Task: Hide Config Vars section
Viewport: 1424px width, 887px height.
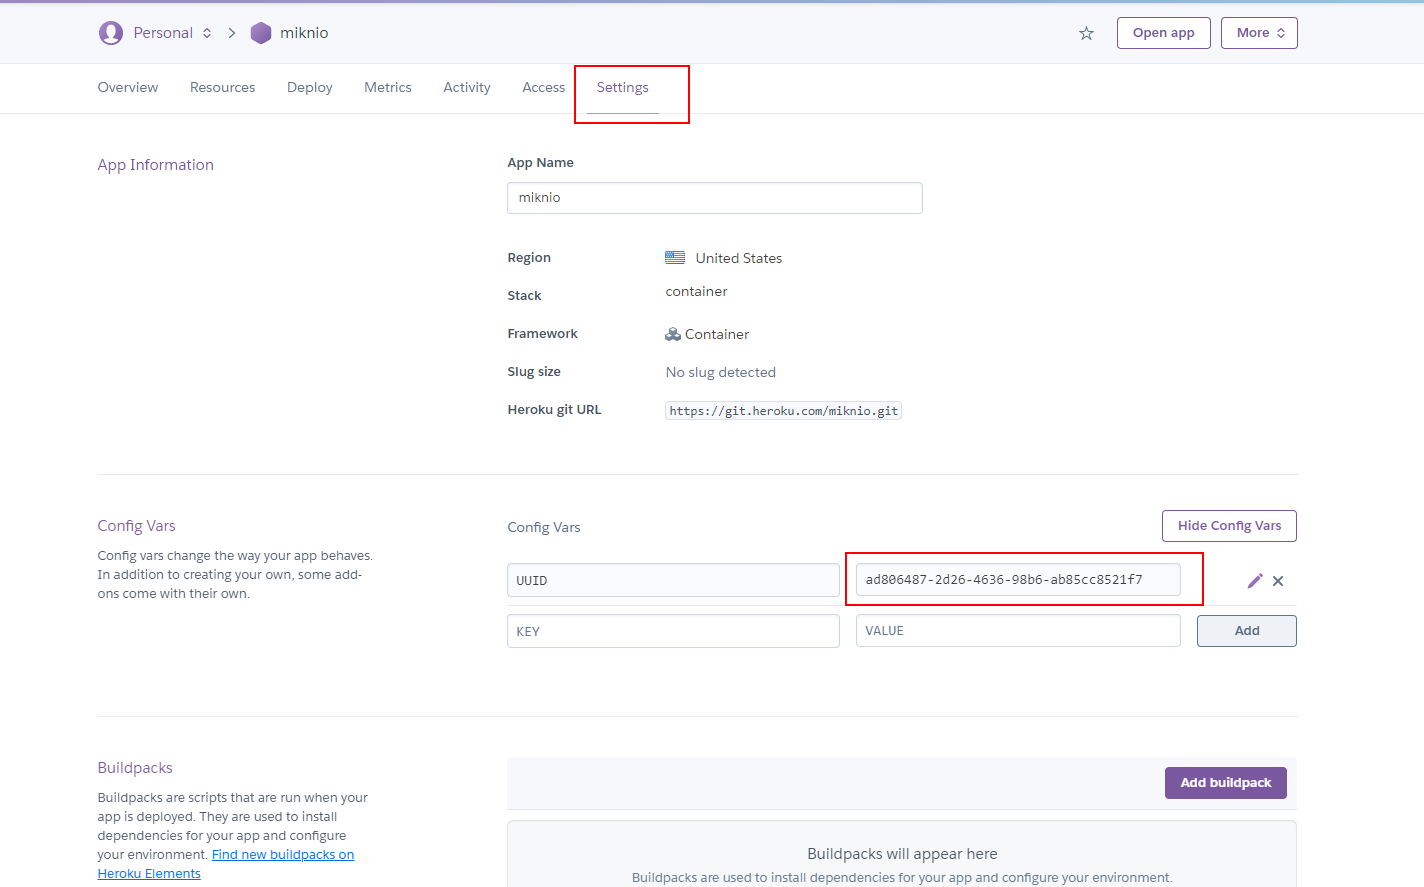Action: (x=1229, y=526)
